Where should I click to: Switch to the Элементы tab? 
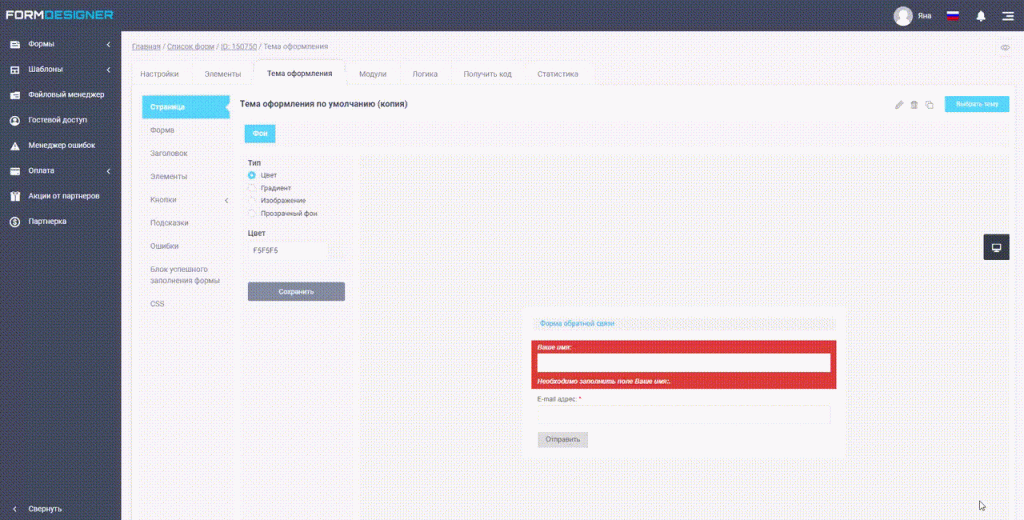(x=223, y=74)
